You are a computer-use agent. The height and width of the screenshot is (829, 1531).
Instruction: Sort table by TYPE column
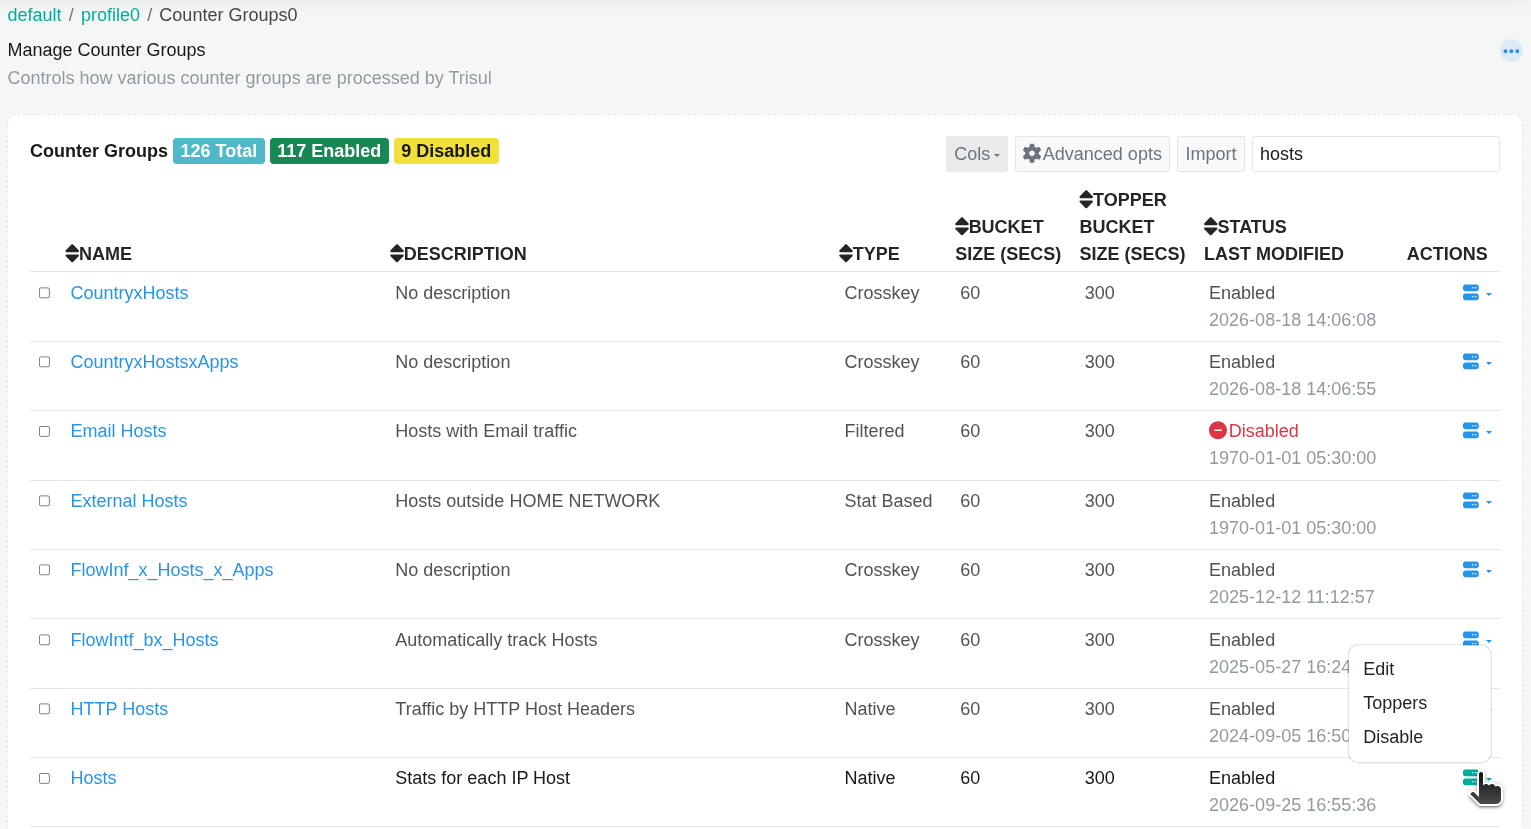[869, 254]
